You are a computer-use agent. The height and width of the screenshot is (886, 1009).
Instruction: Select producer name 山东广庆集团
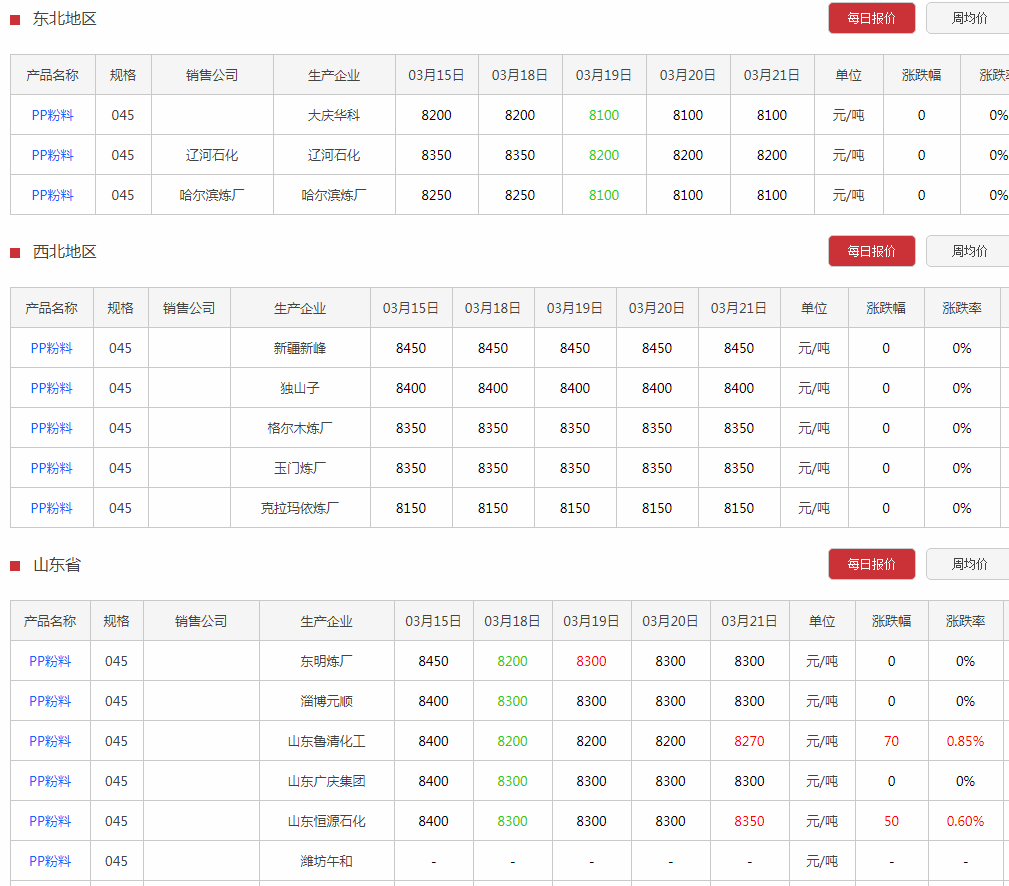[x=326, y=781]
